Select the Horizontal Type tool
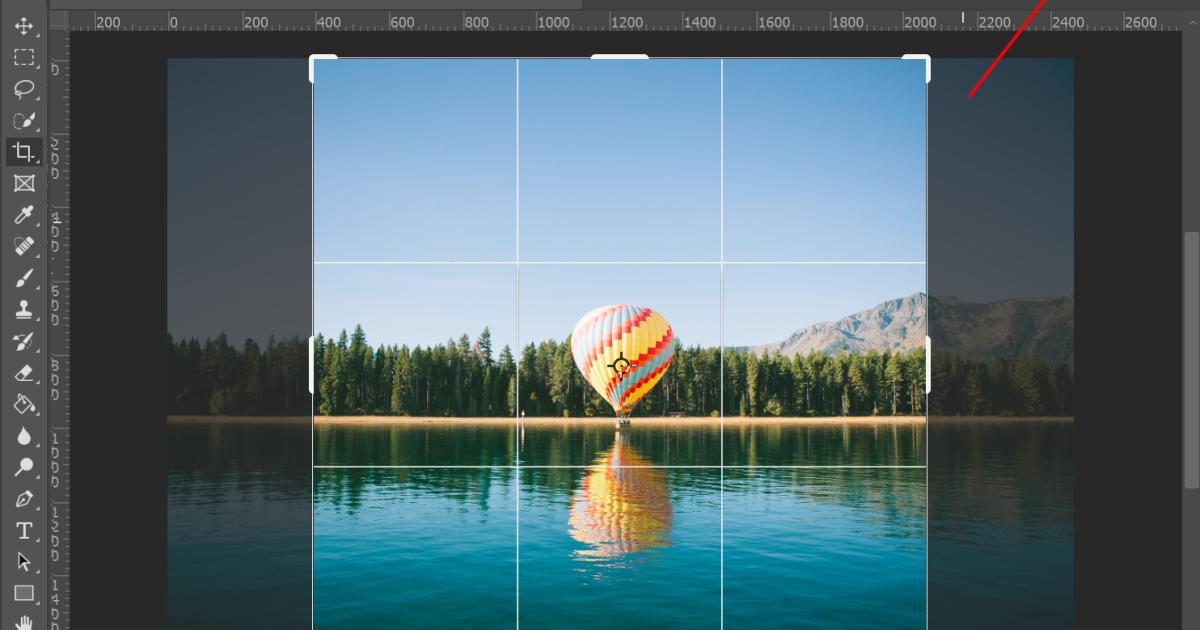Viewport: 1200px width, 630px height. 26,530
